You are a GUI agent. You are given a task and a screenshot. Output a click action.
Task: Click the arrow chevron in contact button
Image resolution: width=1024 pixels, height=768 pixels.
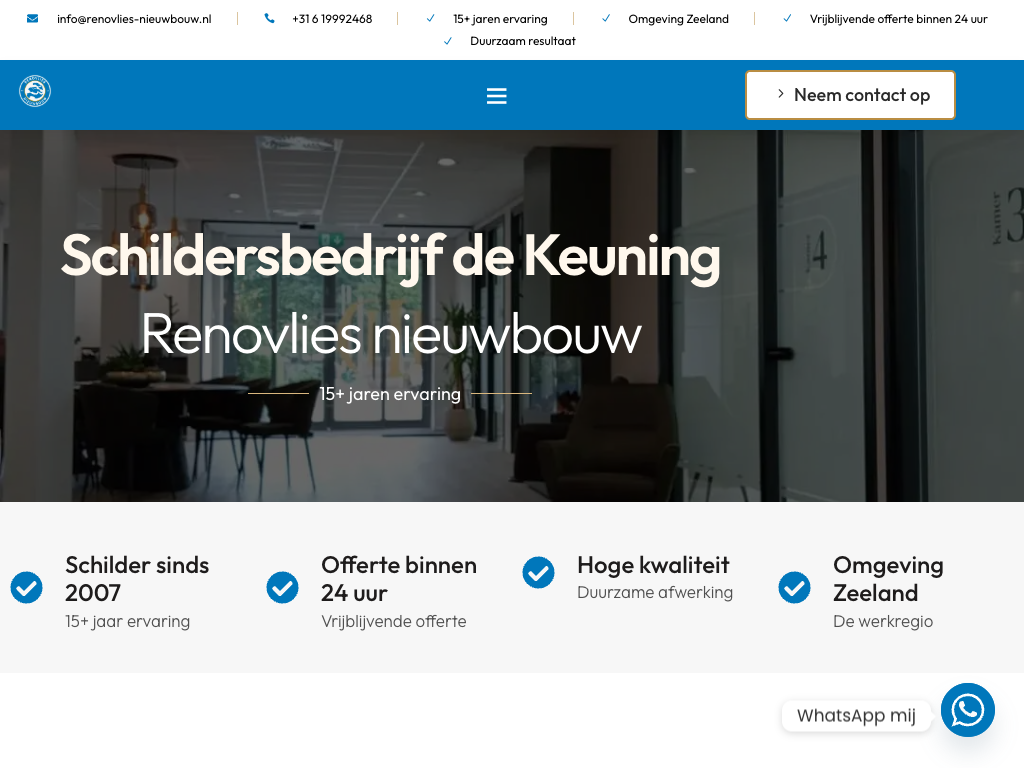(780, 94)
